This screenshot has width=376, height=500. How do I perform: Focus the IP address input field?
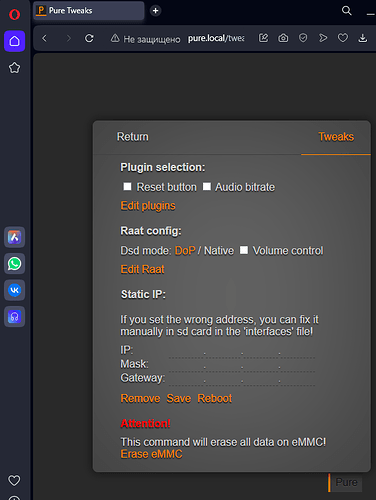tap(242, 351)
